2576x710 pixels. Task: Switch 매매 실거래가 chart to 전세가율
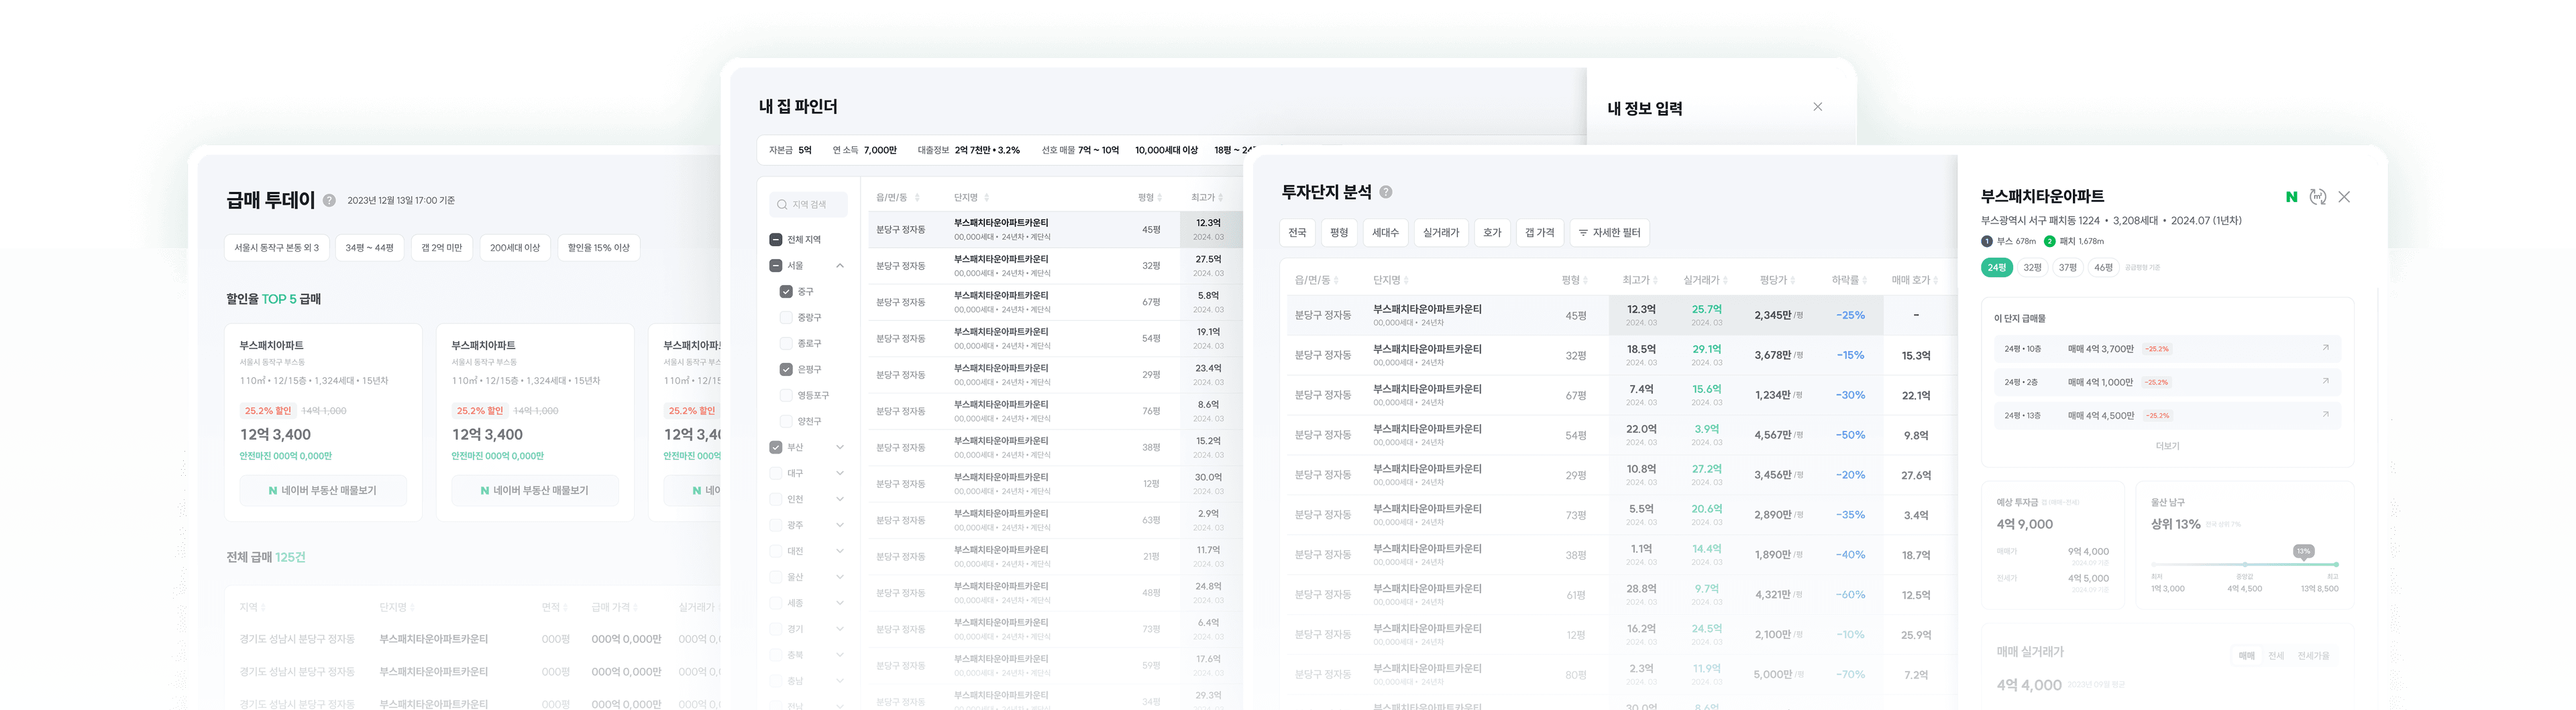[x=2313, y=656]
